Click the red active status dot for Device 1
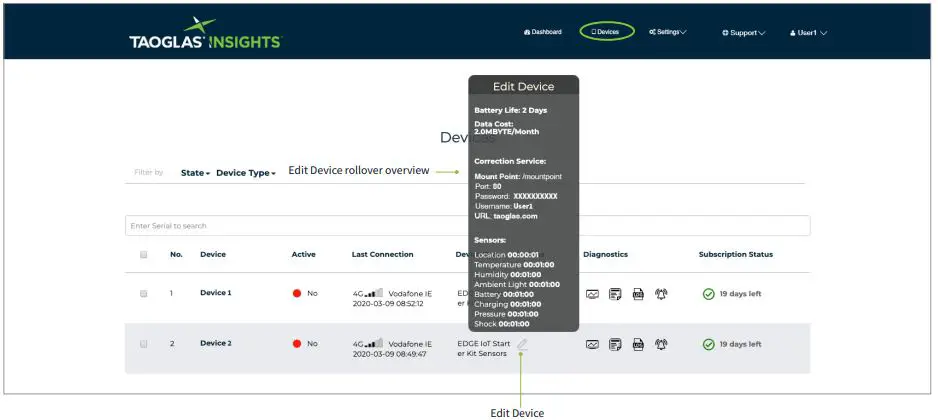This screenshot has height=420, width=938. [x=297, y=294]
